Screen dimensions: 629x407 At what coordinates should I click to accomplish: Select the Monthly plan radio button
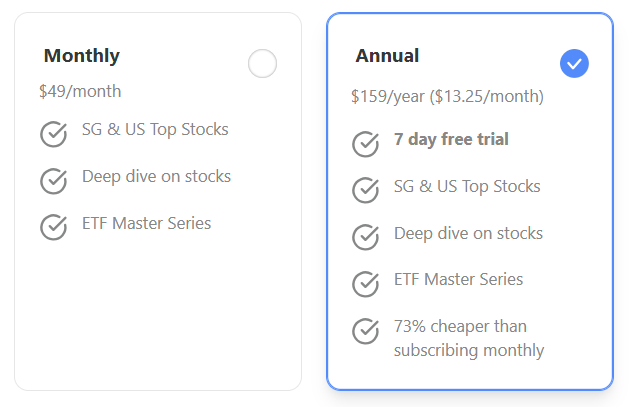tap(262, 63)
